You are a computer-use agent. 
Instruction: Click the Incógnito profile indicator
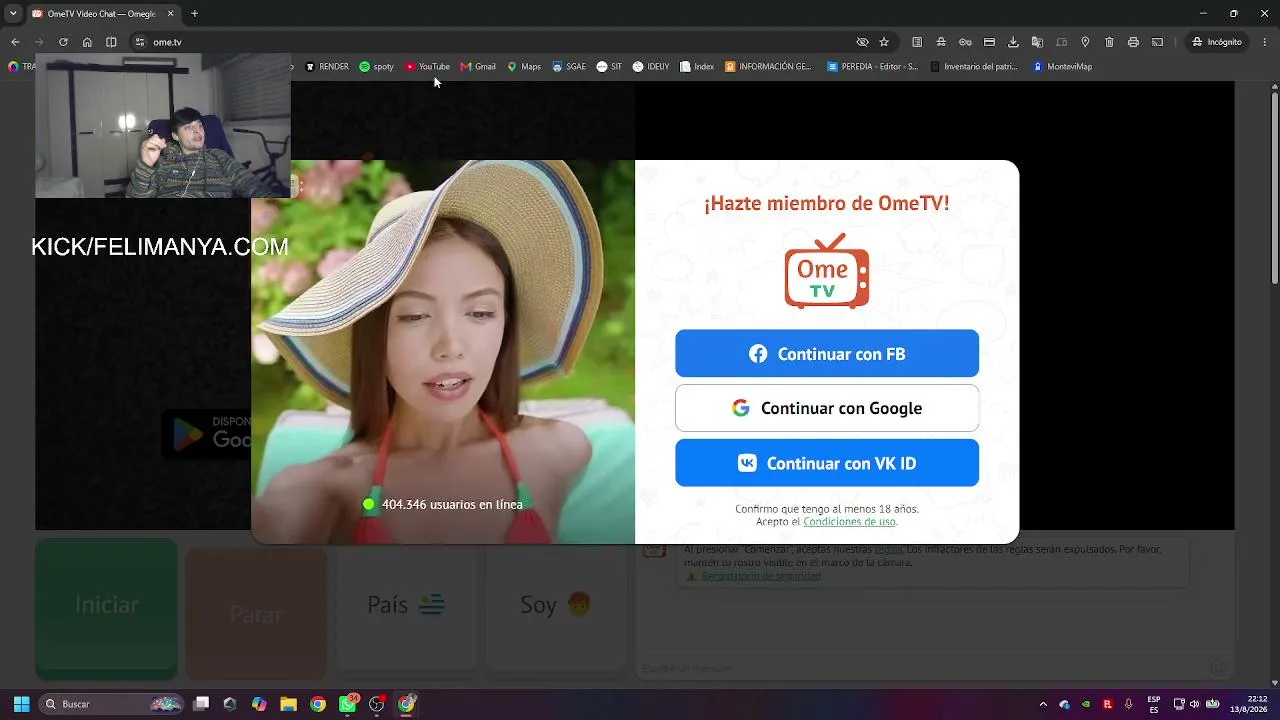tap(1217, 42)
